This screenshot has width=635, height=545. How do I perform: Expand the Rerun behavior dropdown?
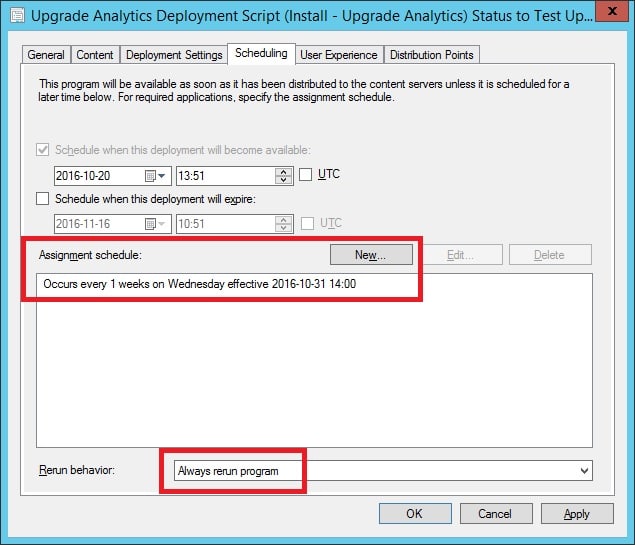coord(584,470)
